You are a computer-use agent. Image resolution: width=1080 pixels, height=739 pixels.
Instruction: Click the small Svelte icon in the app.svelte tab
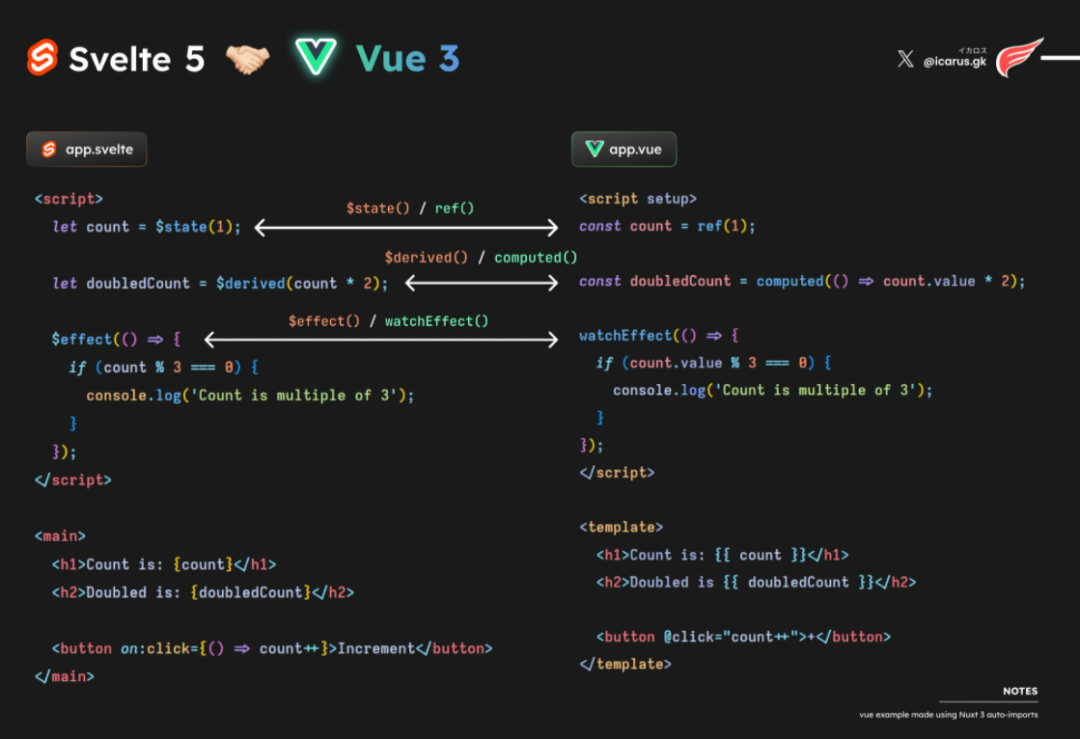click(x=49, y=149)
